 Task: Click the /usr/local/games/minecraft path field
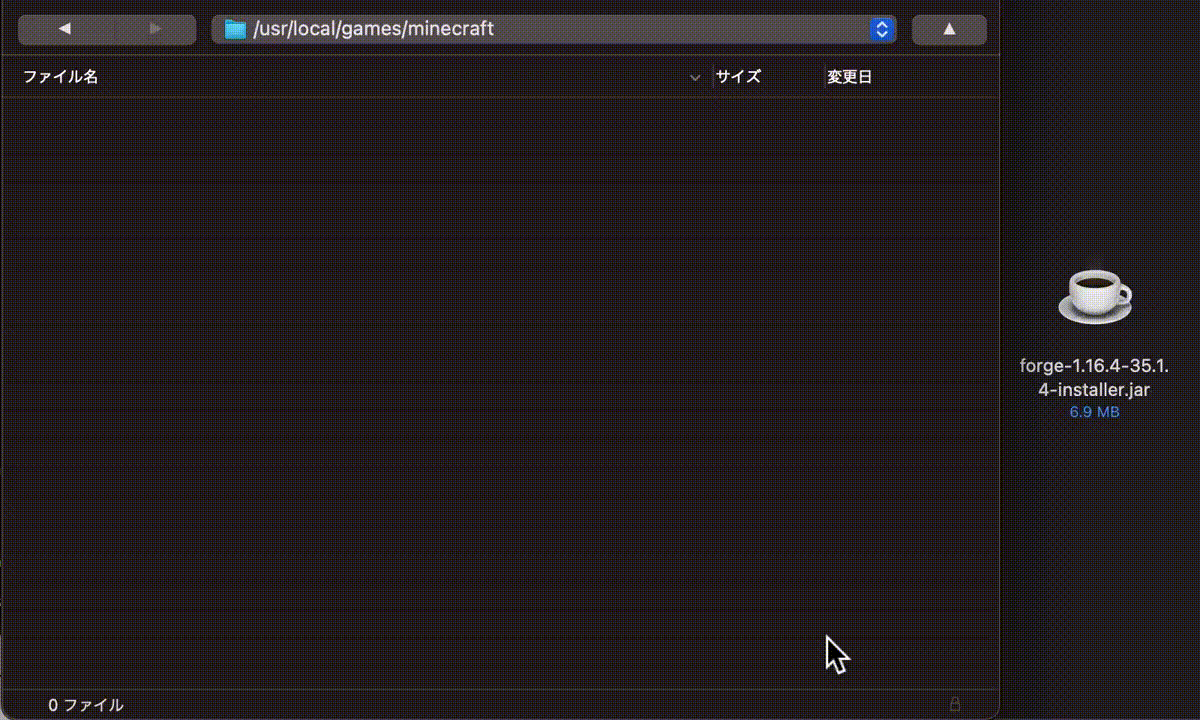tap(554, 30)
